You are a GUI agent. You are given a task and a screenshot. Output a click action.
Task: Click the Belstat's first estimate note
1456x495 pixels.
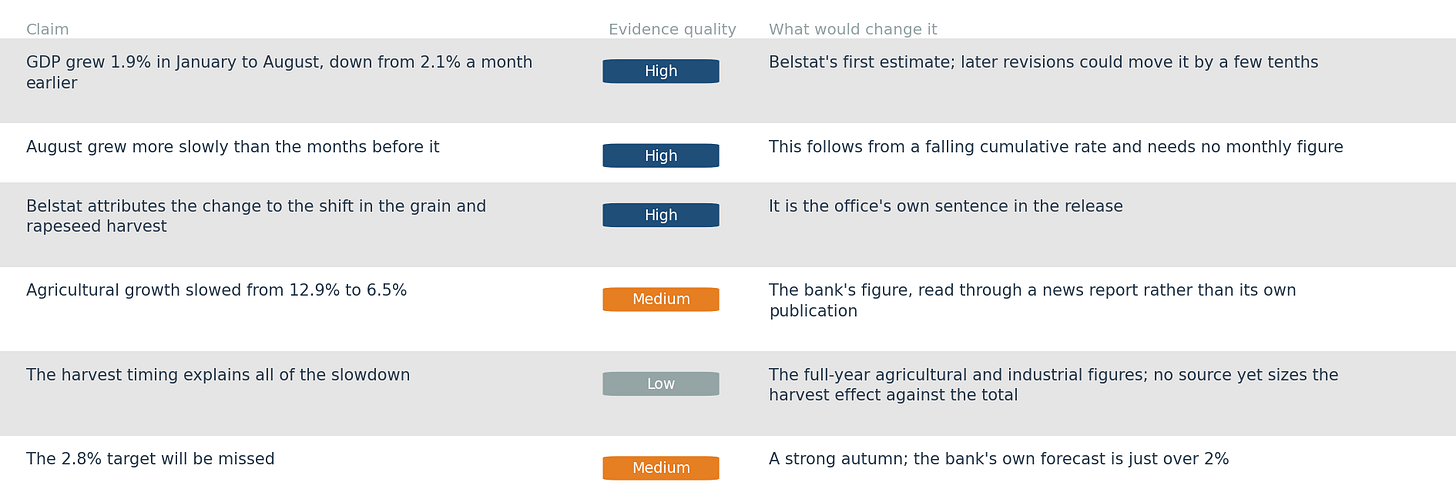tap(1043, 63)
